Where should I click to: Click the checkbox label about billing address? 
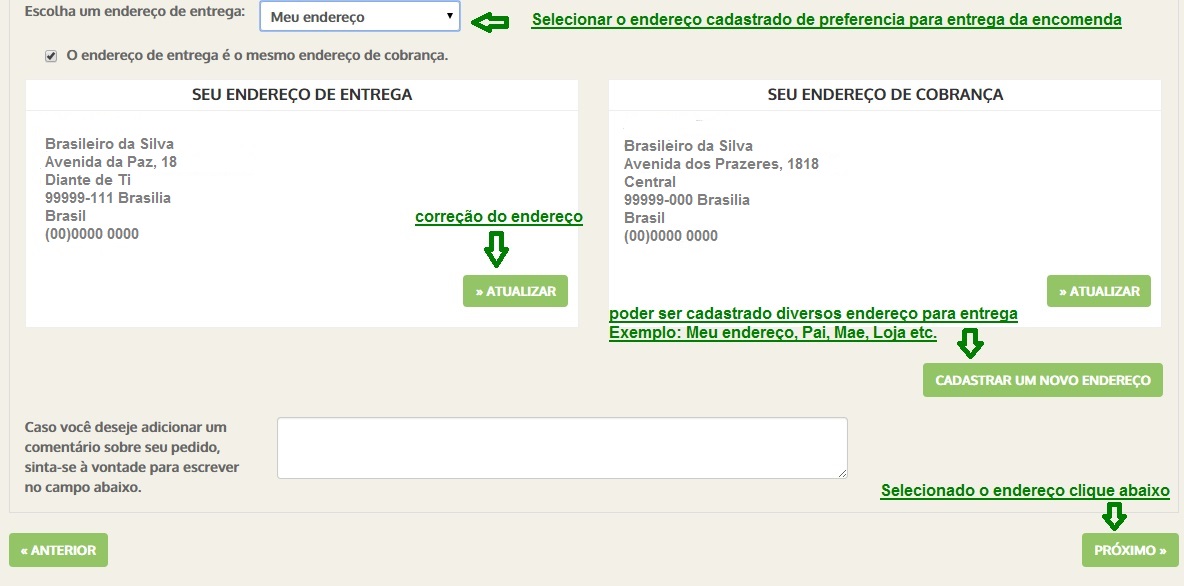[x=257, y=55]
